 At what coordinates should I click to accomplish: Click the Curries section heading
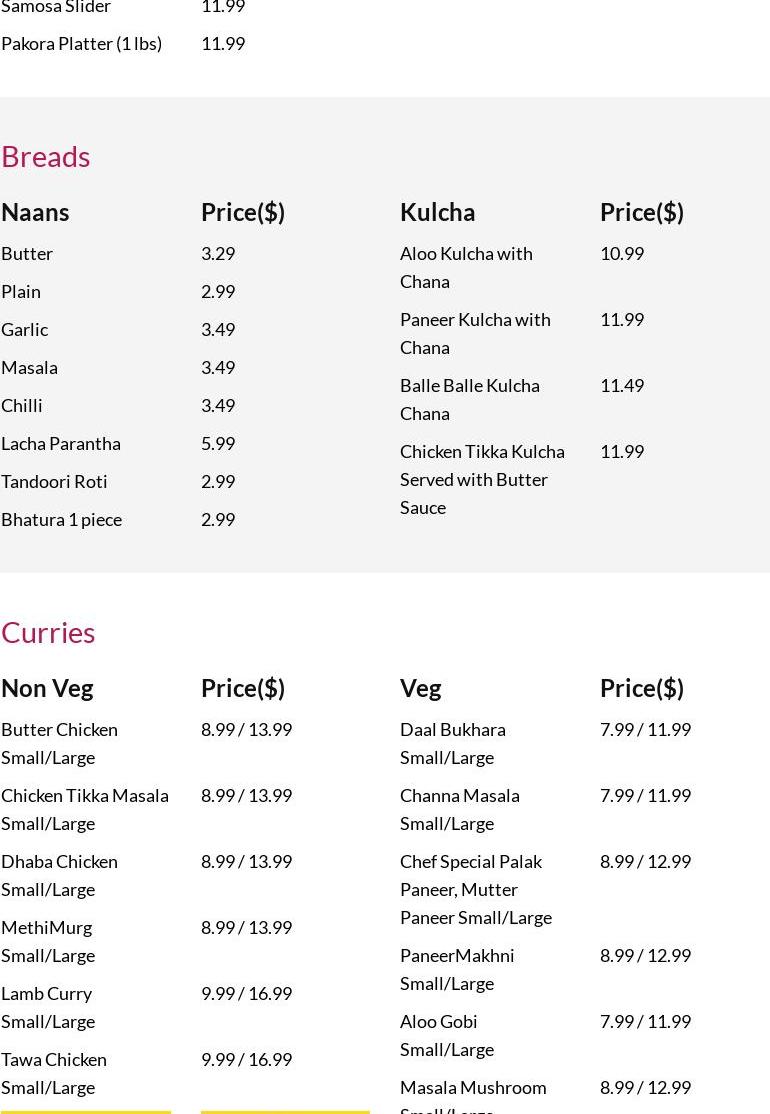pos(48,632)
